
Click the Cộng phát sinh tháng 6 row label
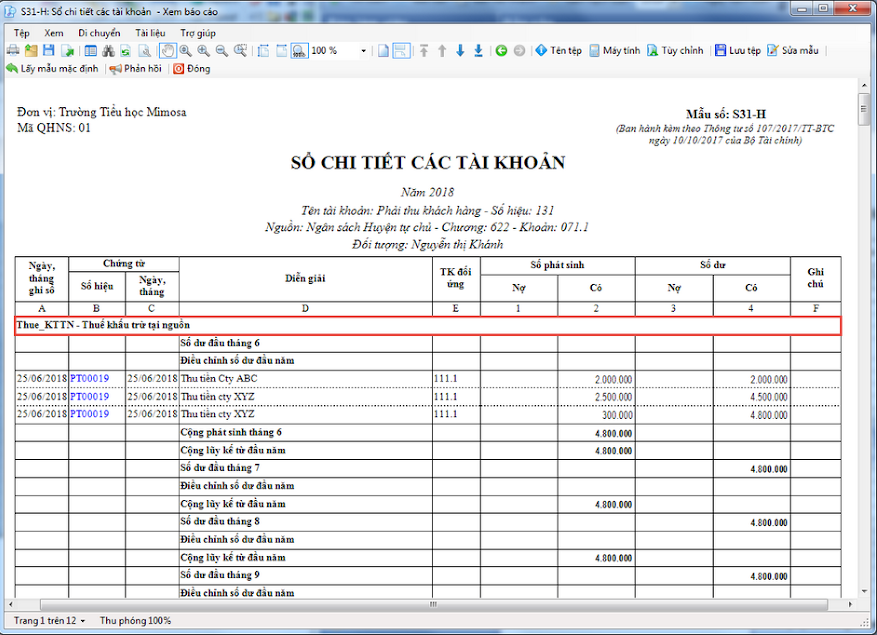click(x=231, y=432)
